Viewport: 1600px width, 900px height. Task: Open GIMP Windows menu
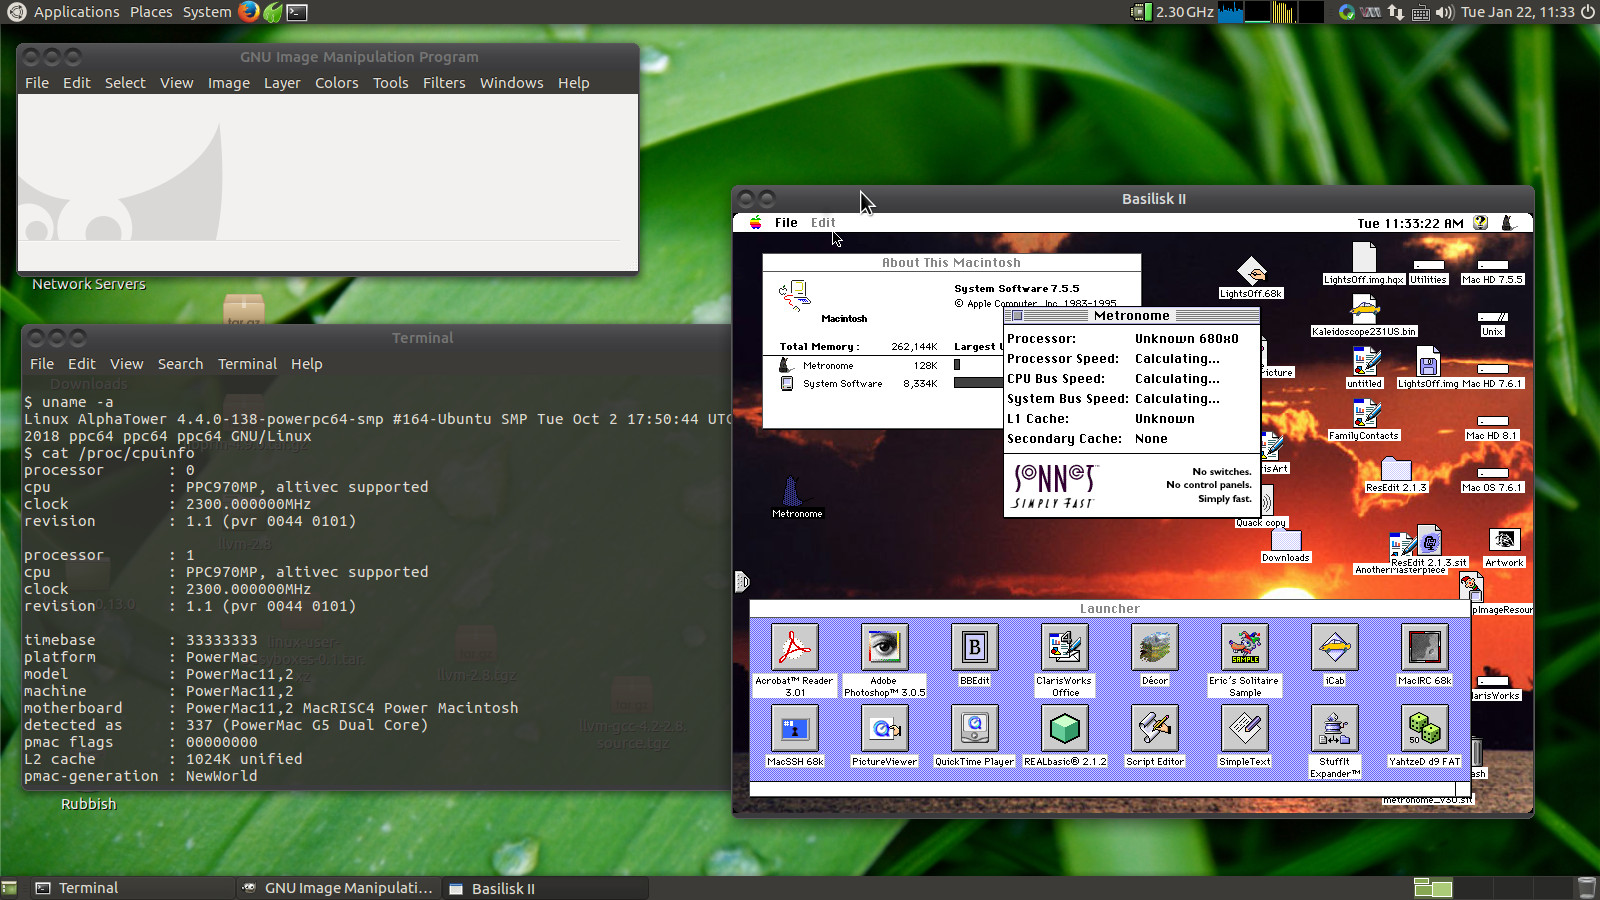(511, 83)
